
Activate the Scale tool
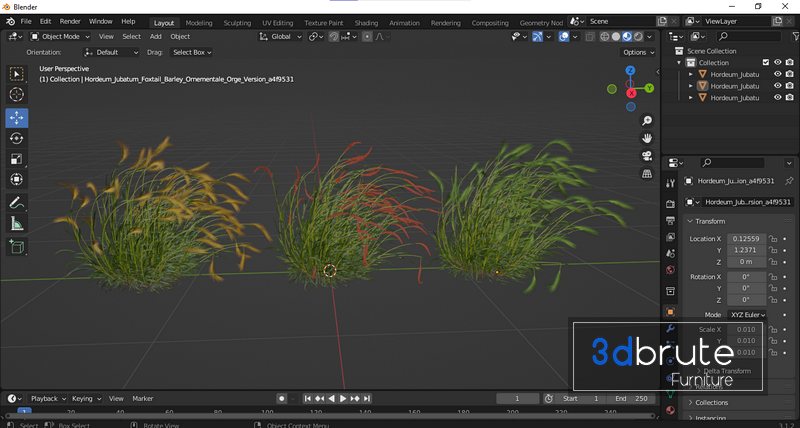pyautogui.click(x=17, y=159)
